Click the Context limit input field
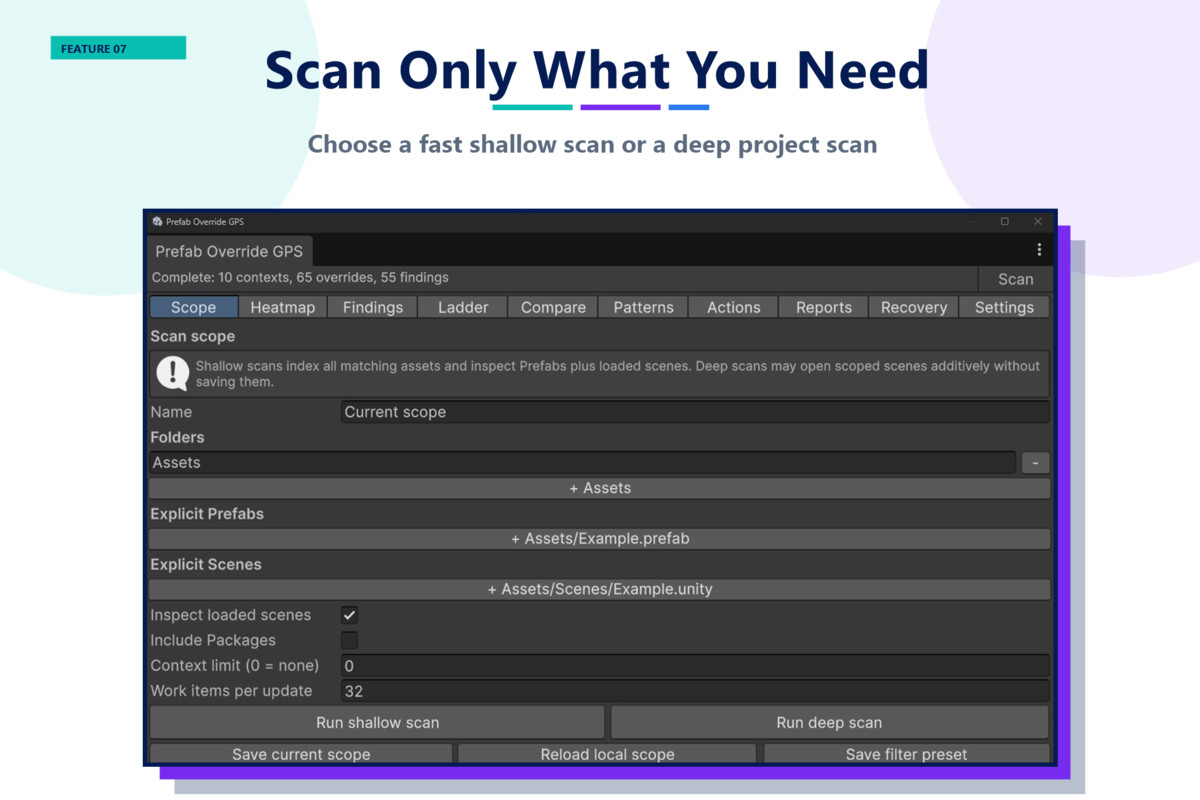Screen dimensions: 1200x800 click(695, 665)
